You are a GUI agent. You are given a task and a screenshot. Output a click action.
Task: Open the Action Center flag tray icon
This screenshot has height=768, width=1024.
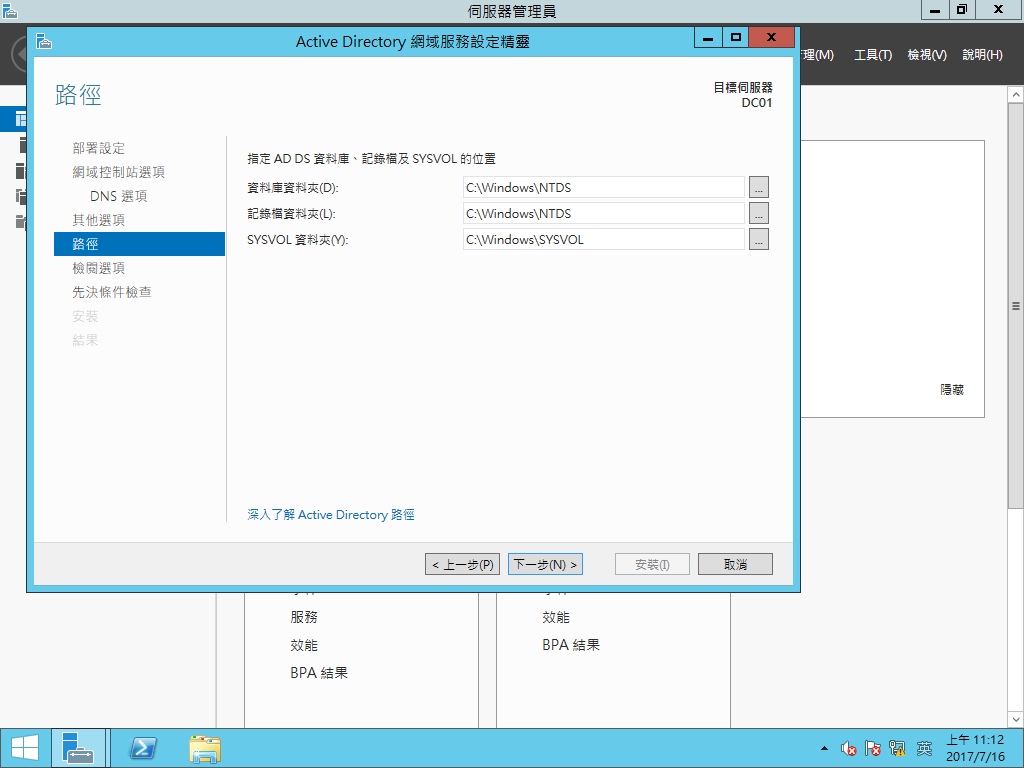pos(872,748)
